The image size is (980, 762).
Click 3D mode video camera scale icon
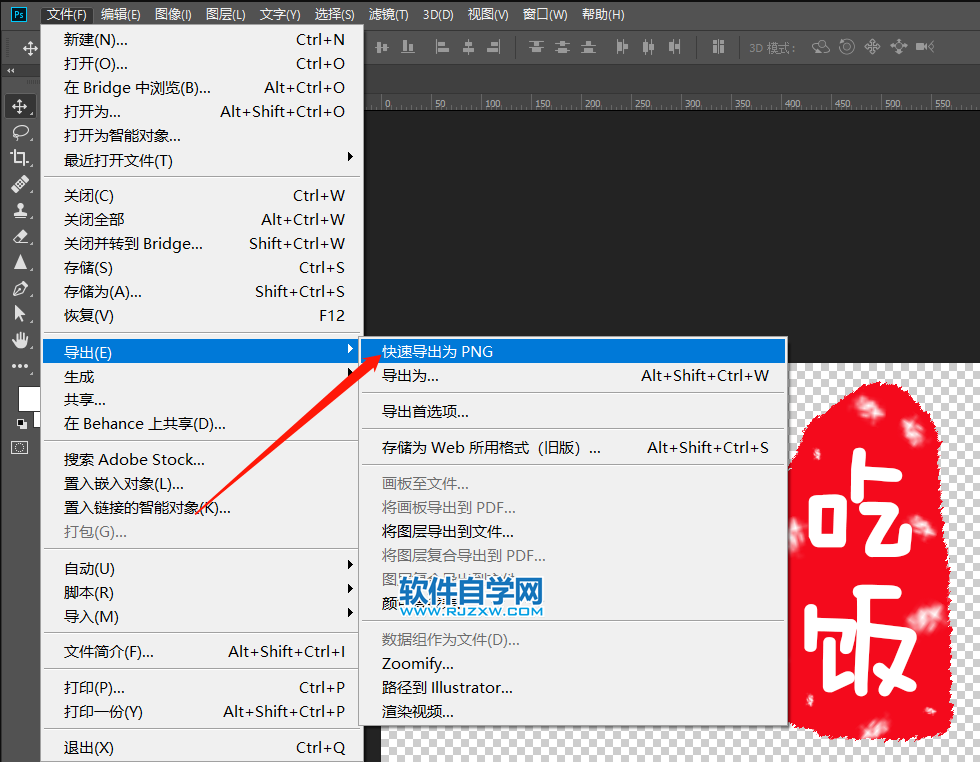click(925, 47)
